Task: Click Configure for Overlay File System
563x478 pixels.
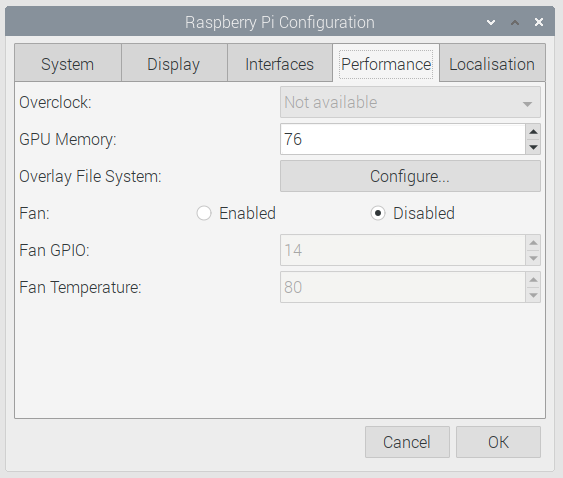Action: pyautogui.click(x=410, y=176)
